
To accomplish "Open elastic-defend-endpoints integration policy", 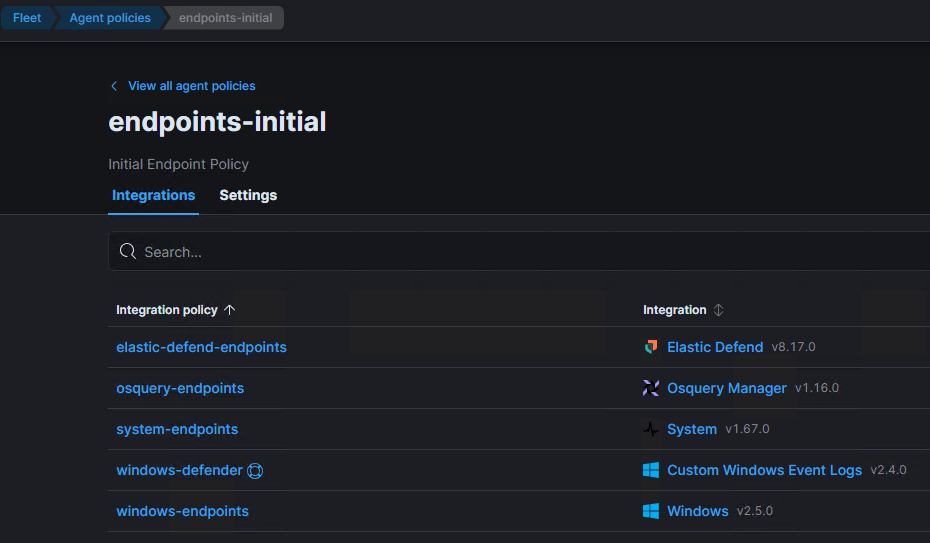I will coord(201,347).
